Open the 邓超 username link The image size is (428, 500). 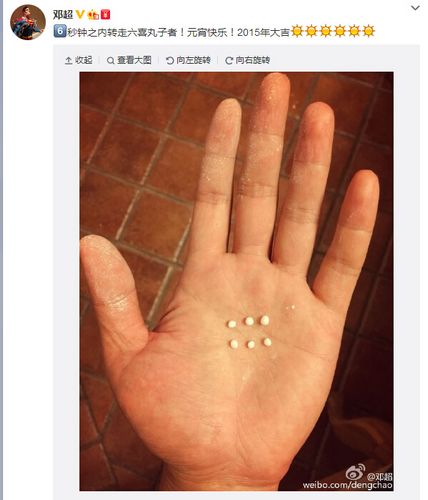pos(63,14)
